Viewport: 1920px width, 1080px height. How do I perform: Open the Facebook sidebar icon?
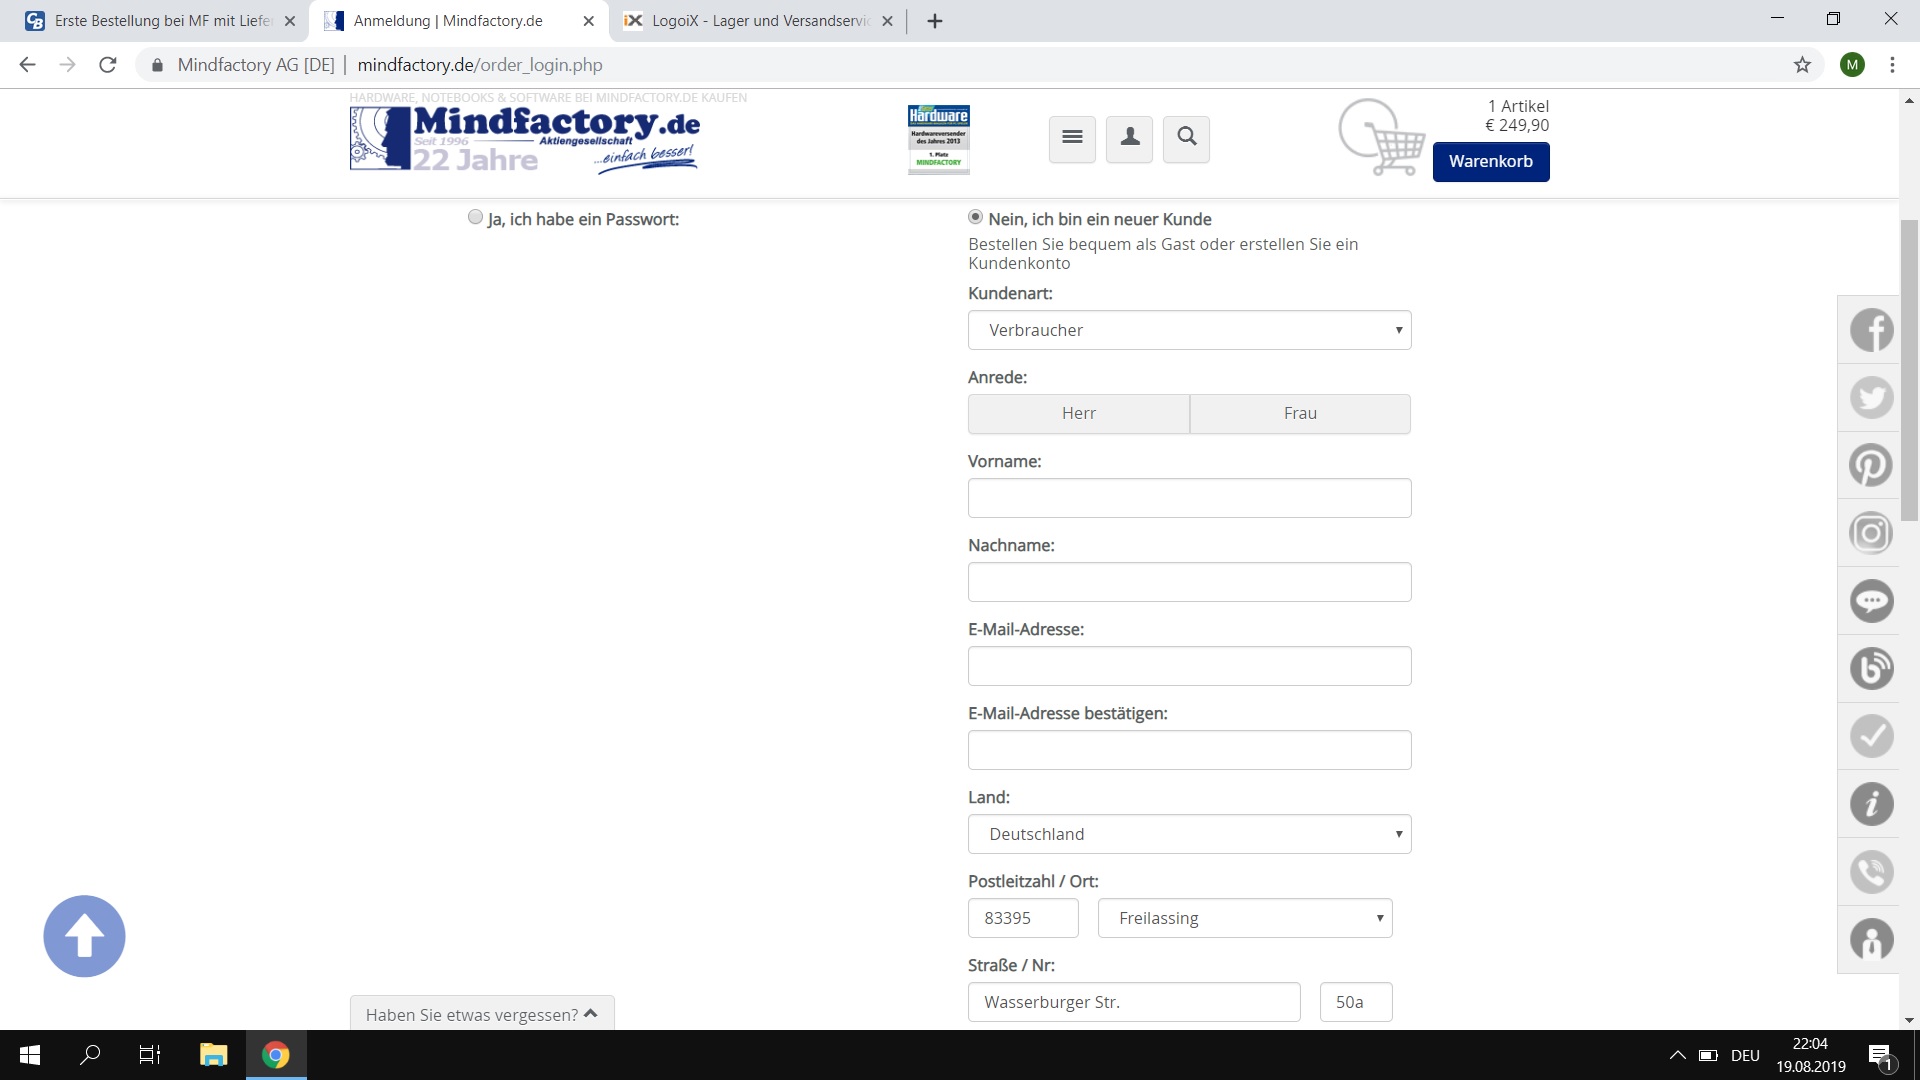click(x=1871, y=330)
